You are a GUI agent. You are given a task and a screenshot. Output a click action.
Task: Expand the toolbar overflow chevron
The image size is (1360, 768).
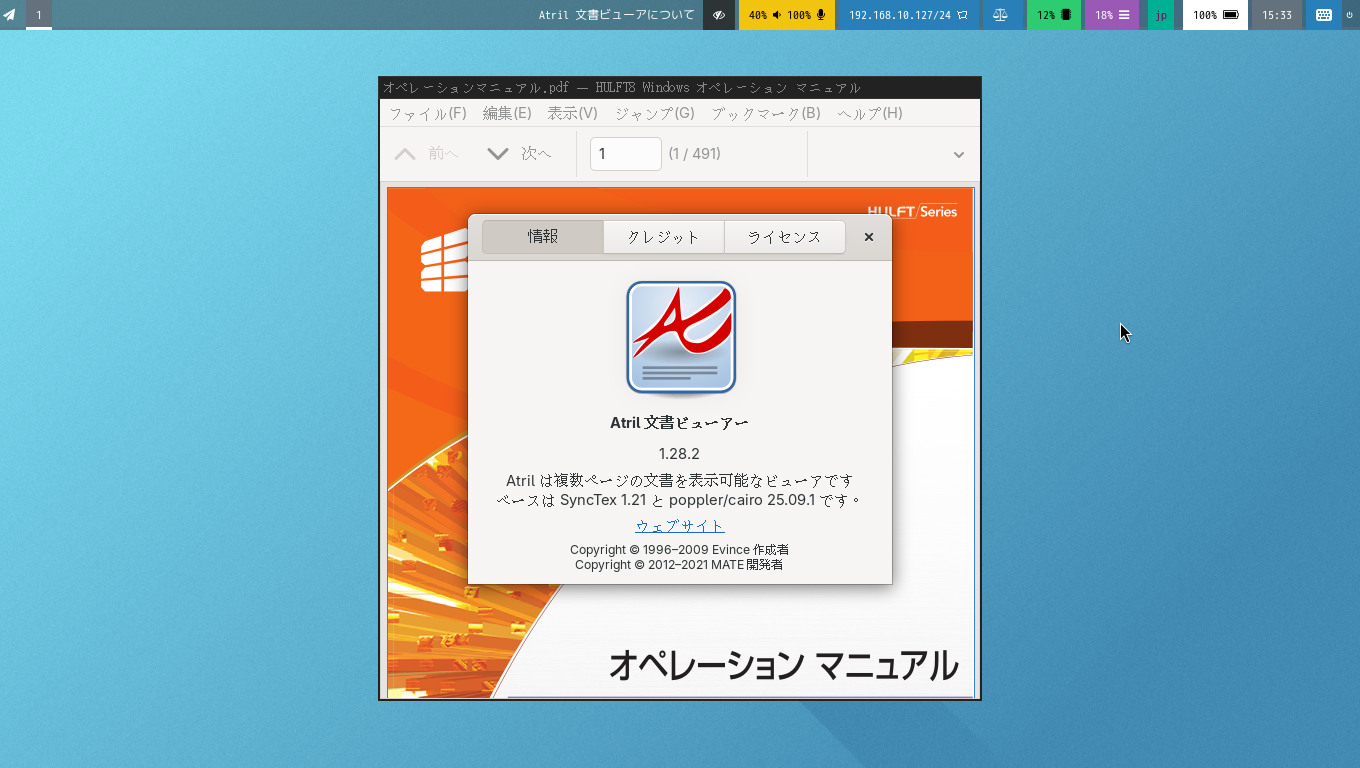point(959,154)
